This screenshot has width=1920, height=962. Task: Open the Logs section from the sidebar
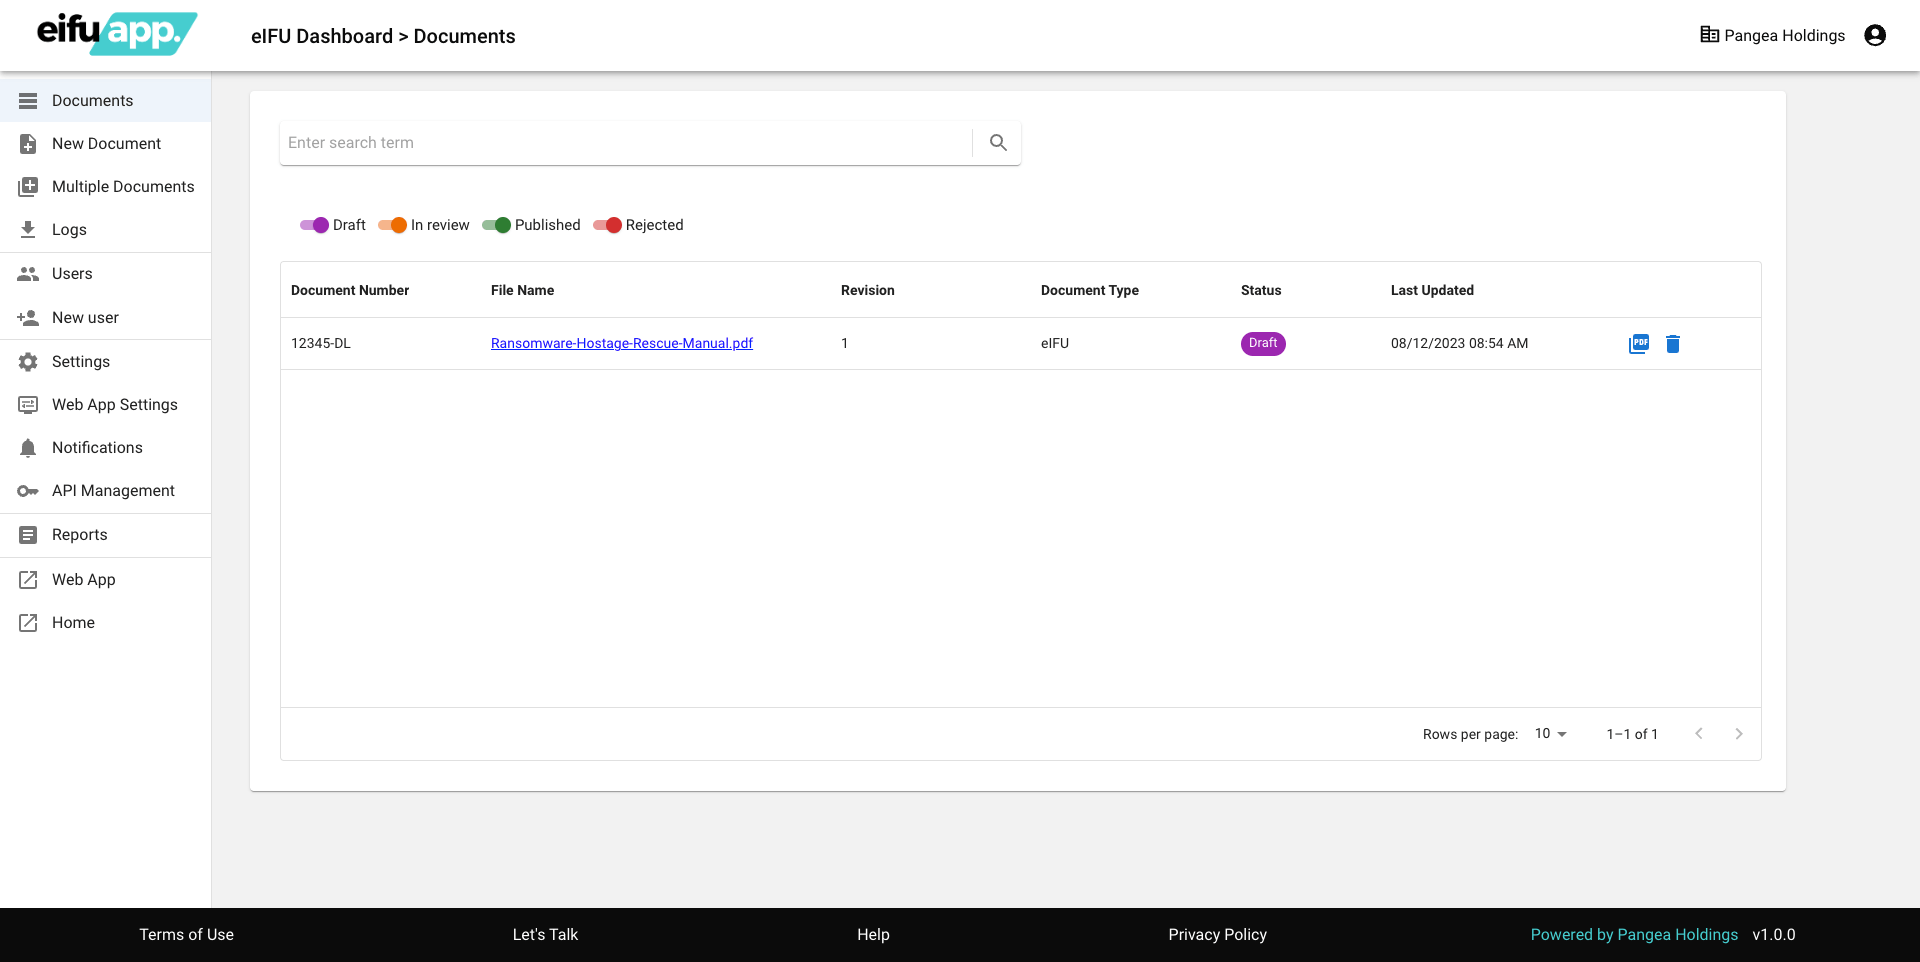pyautogui.click(x=68, y=229)
